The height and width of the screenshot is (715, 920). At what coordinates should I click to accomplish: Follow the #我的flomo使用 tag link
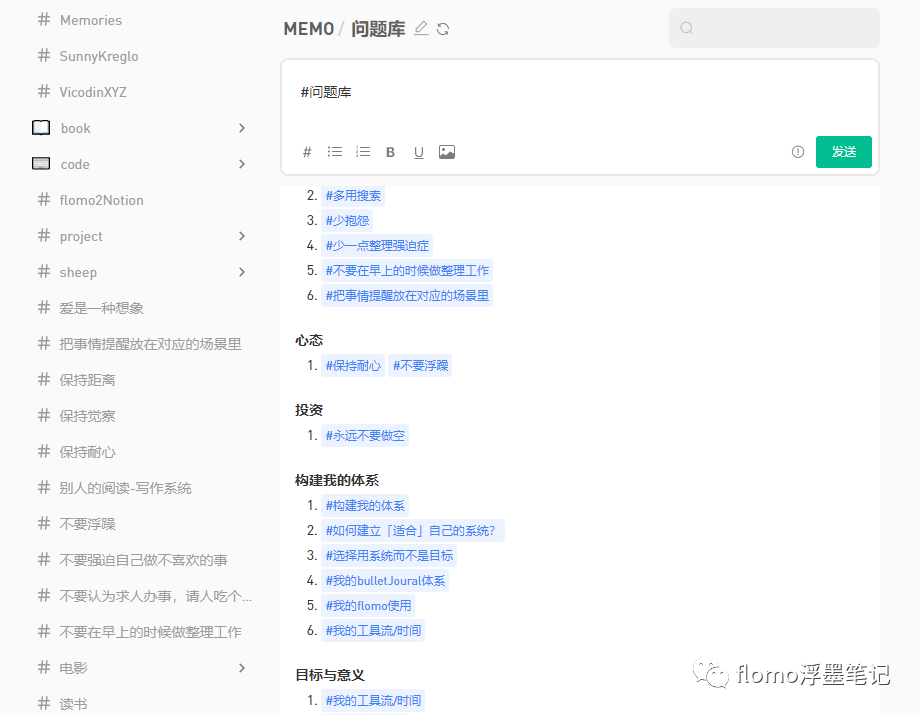click(x=368, y=605)
